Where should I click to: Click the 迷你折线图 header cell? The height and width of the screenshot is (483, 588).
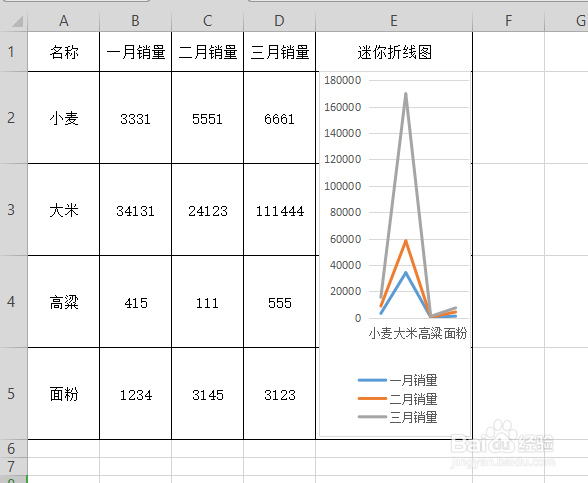[x=394, y=52]
